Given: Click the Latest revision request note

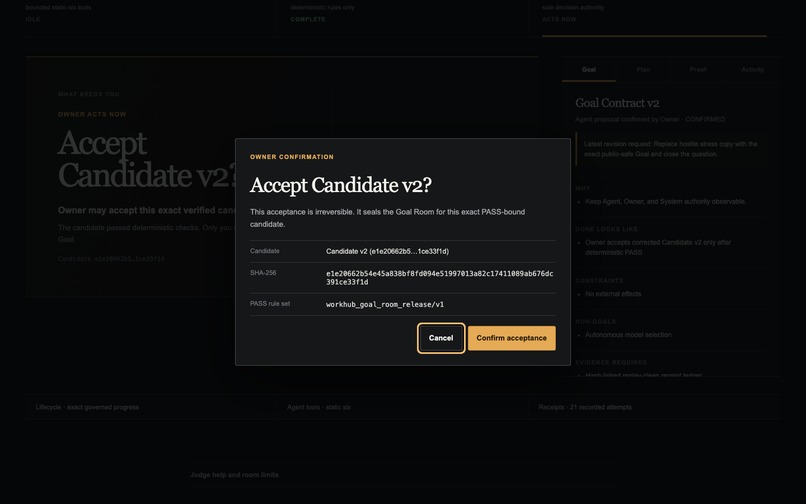Looking at the screenshot, I should tap(671, 149).
